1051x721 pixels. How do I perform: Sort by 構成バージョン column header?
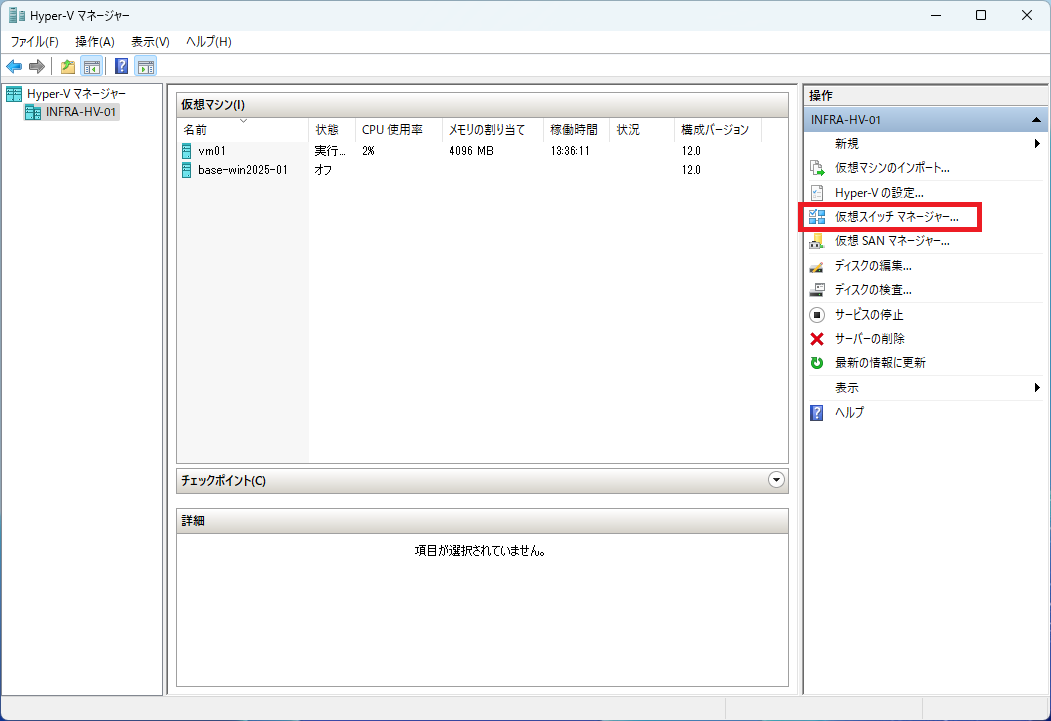718,129
